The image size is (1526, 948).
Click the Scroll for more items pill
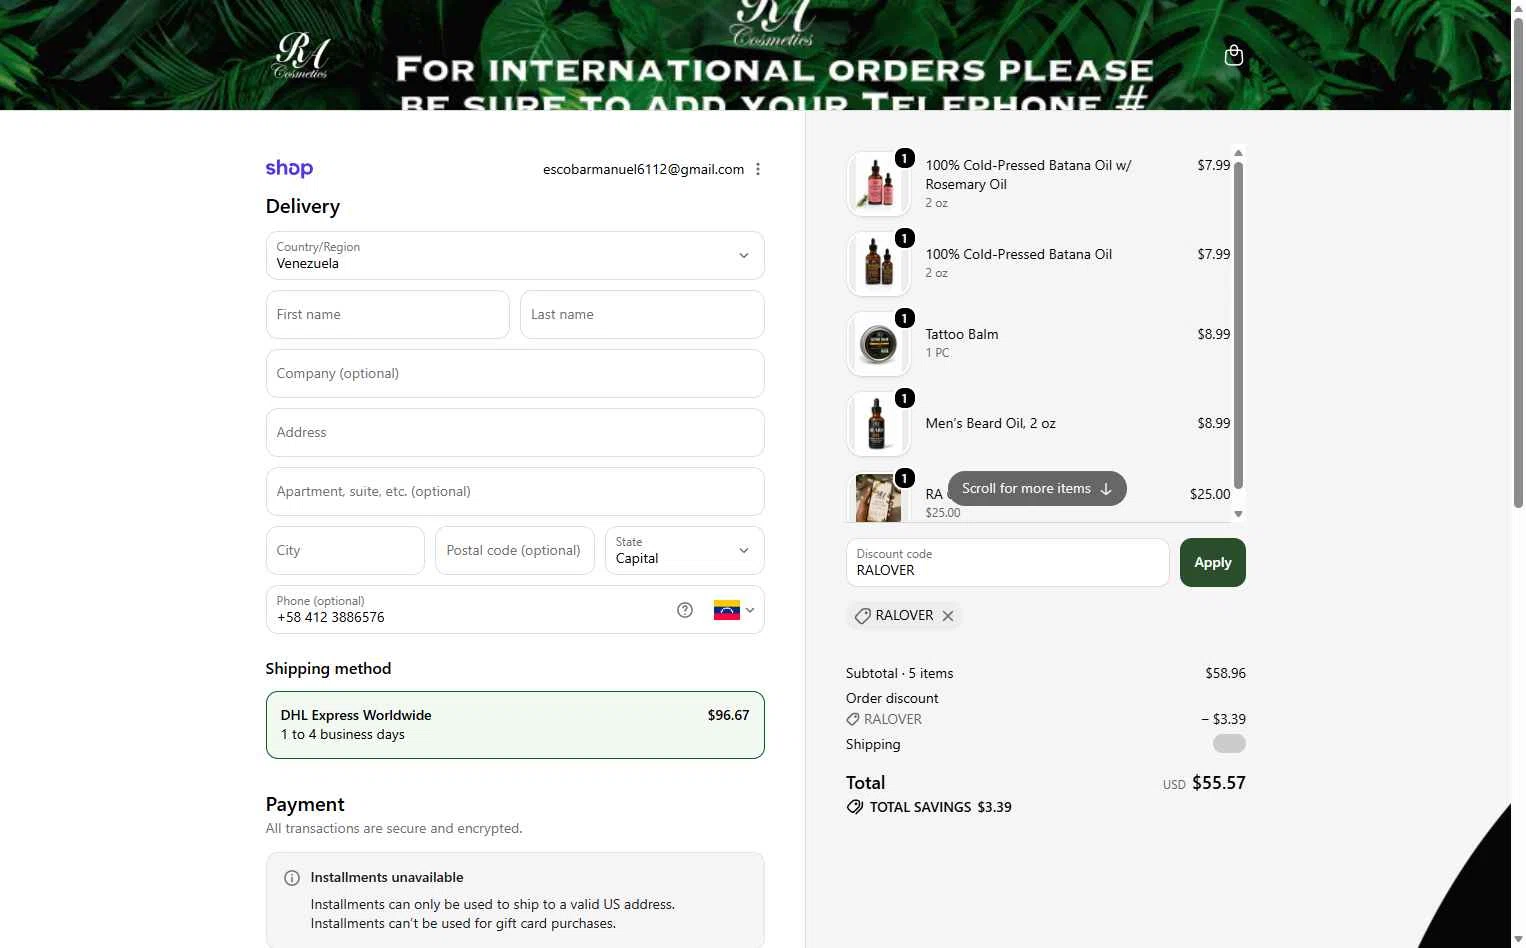click(x=1037, y=489)
